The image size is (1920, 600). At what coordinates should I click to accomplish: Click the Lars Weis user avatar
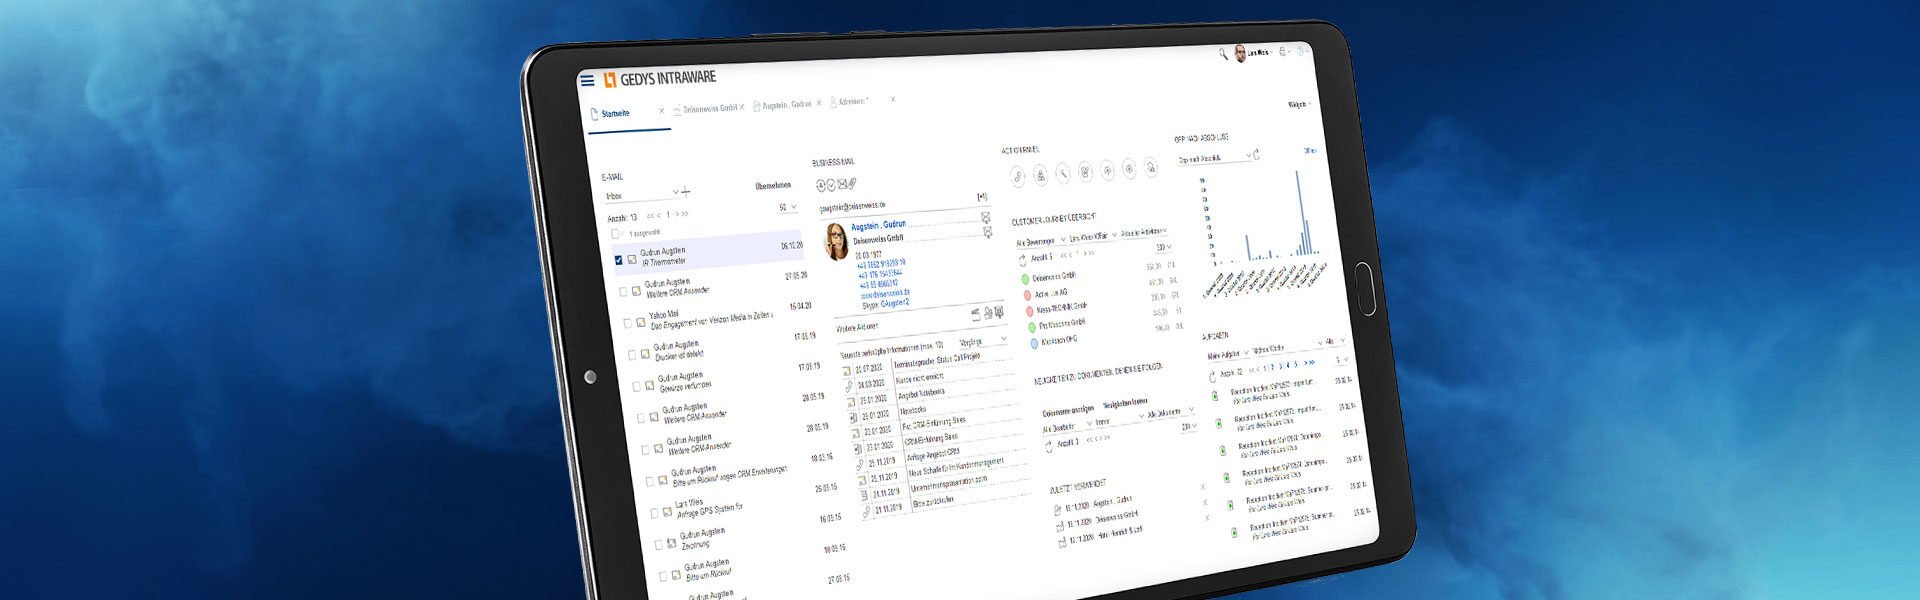coord(1240,53)
